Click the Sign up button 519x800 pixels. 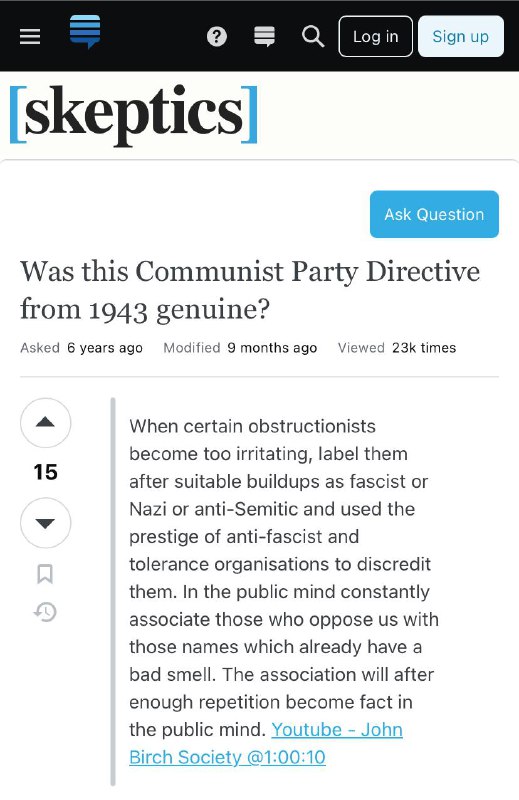pyautogui.click(x=461, y=36)
